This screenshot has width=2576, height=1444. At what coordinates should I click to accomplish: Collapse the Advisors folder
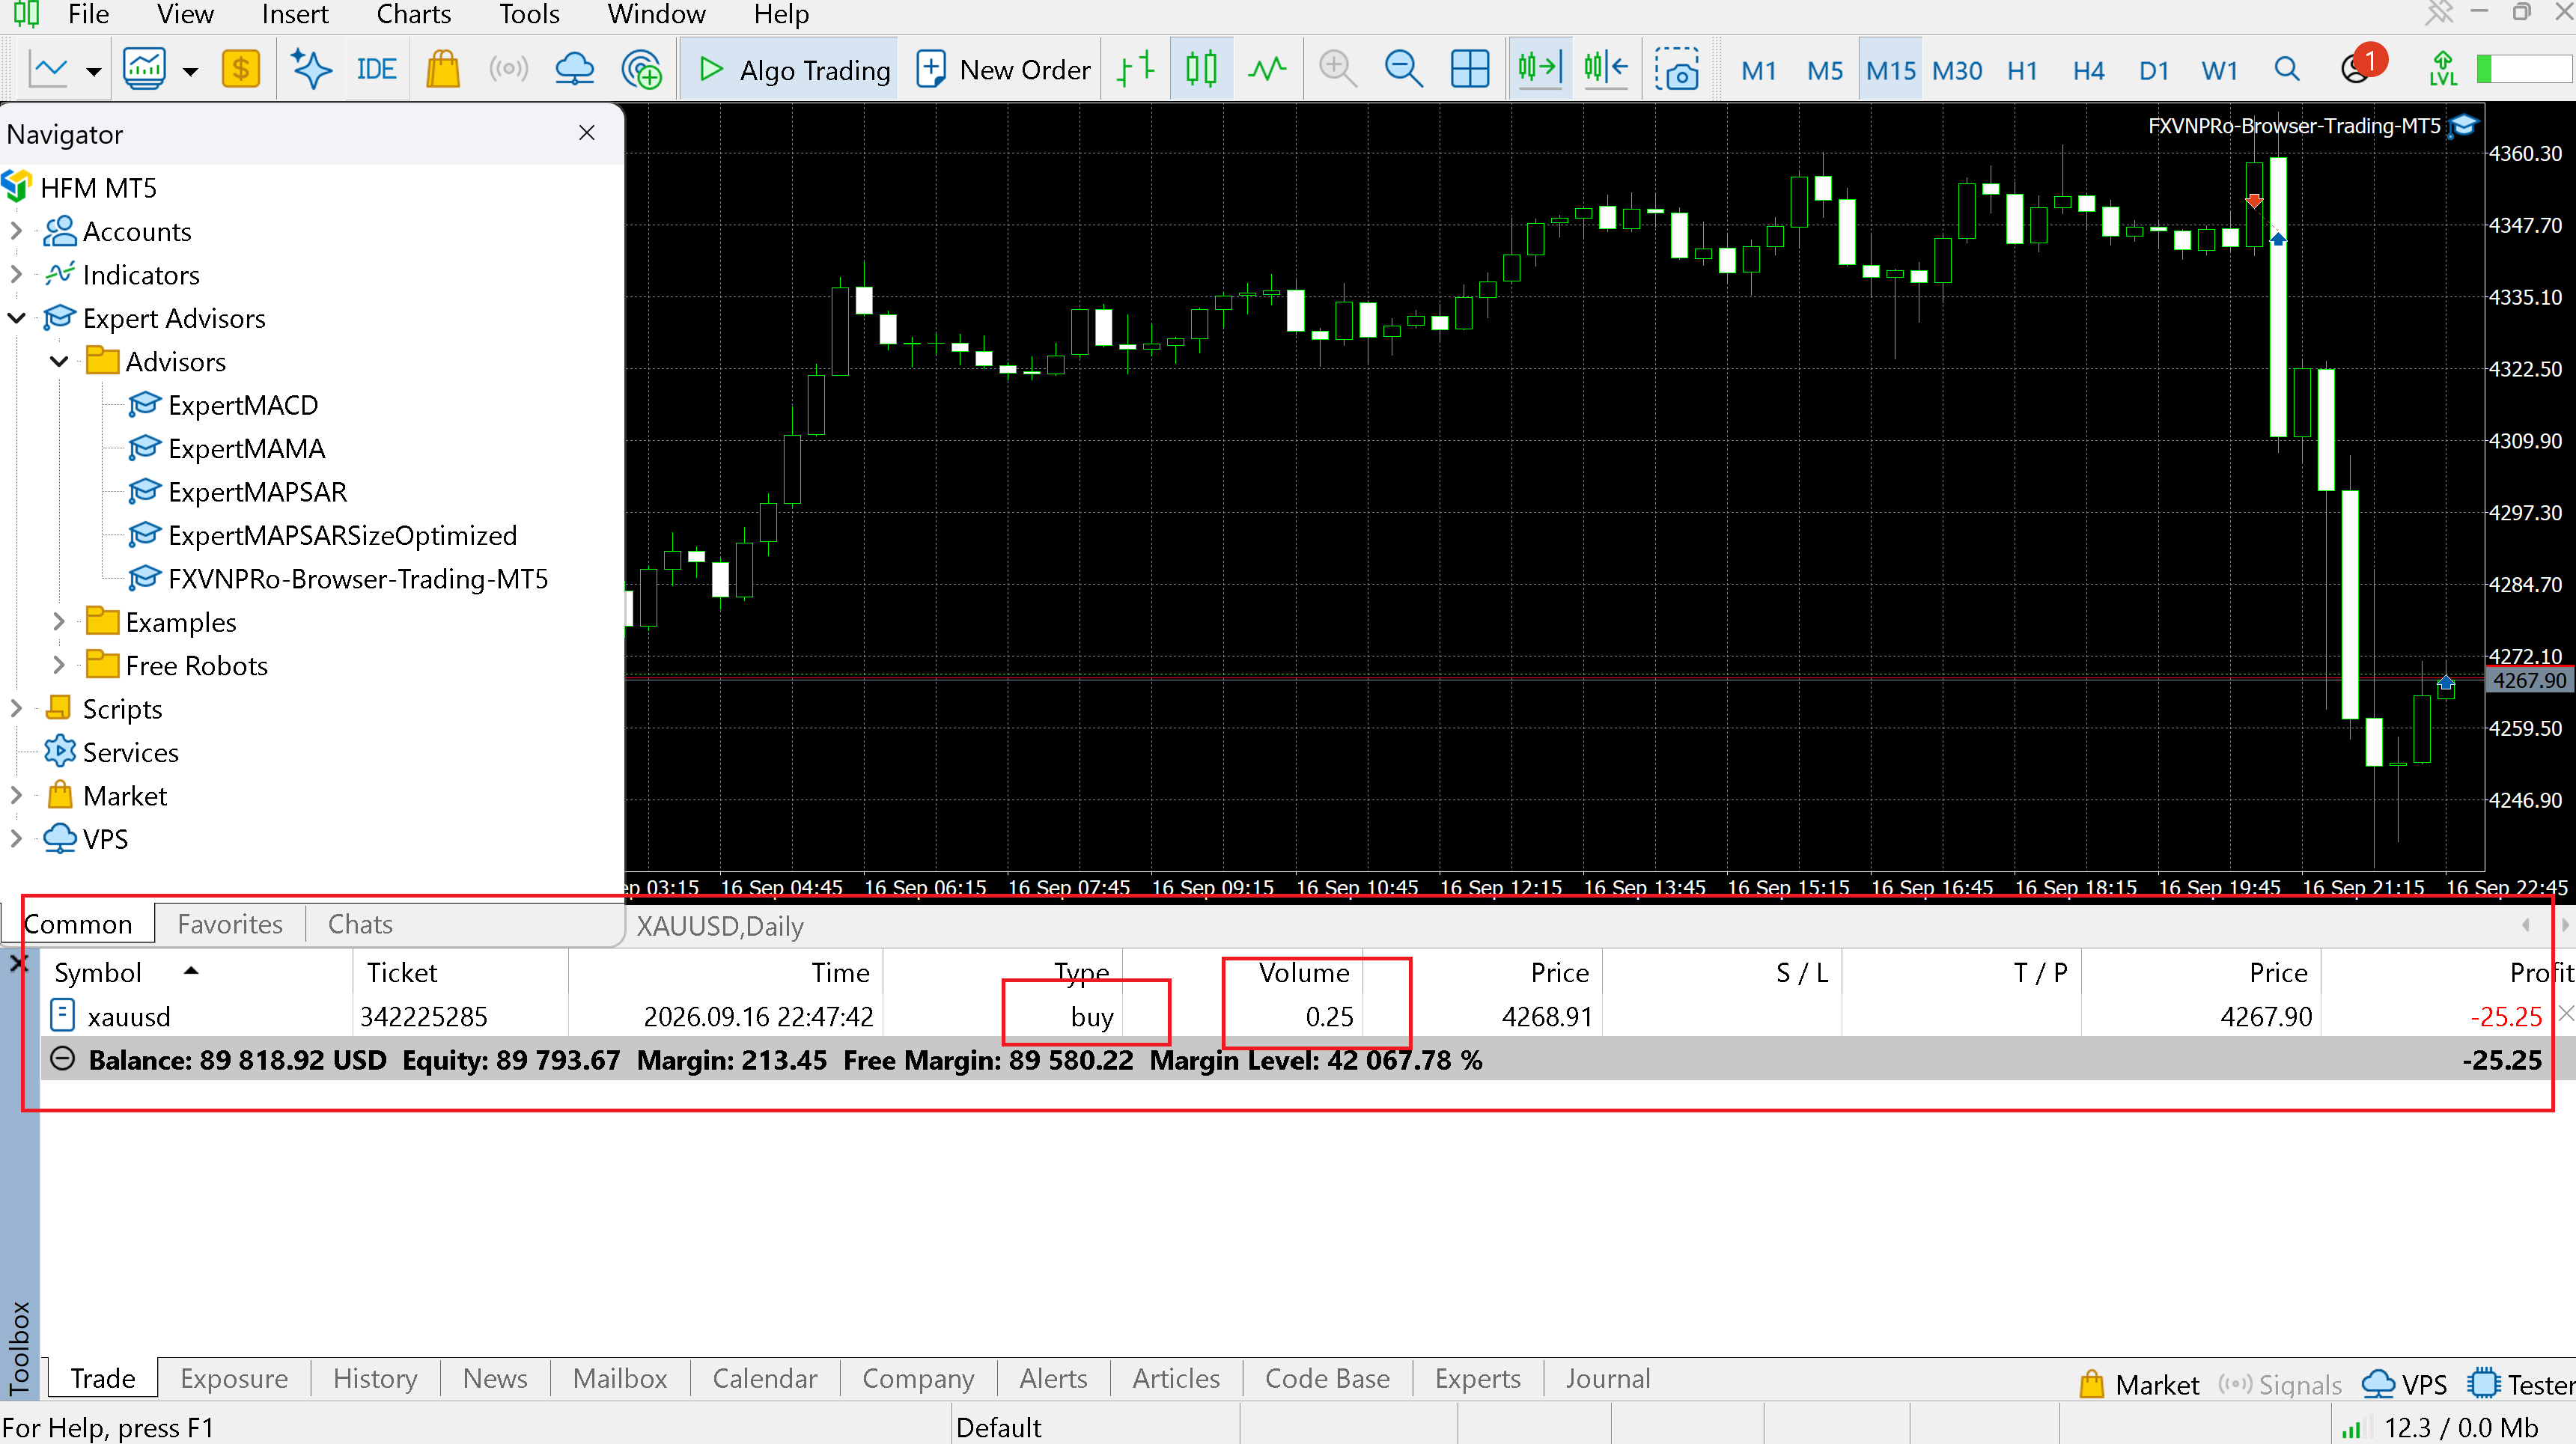click(x=59, y=361)
